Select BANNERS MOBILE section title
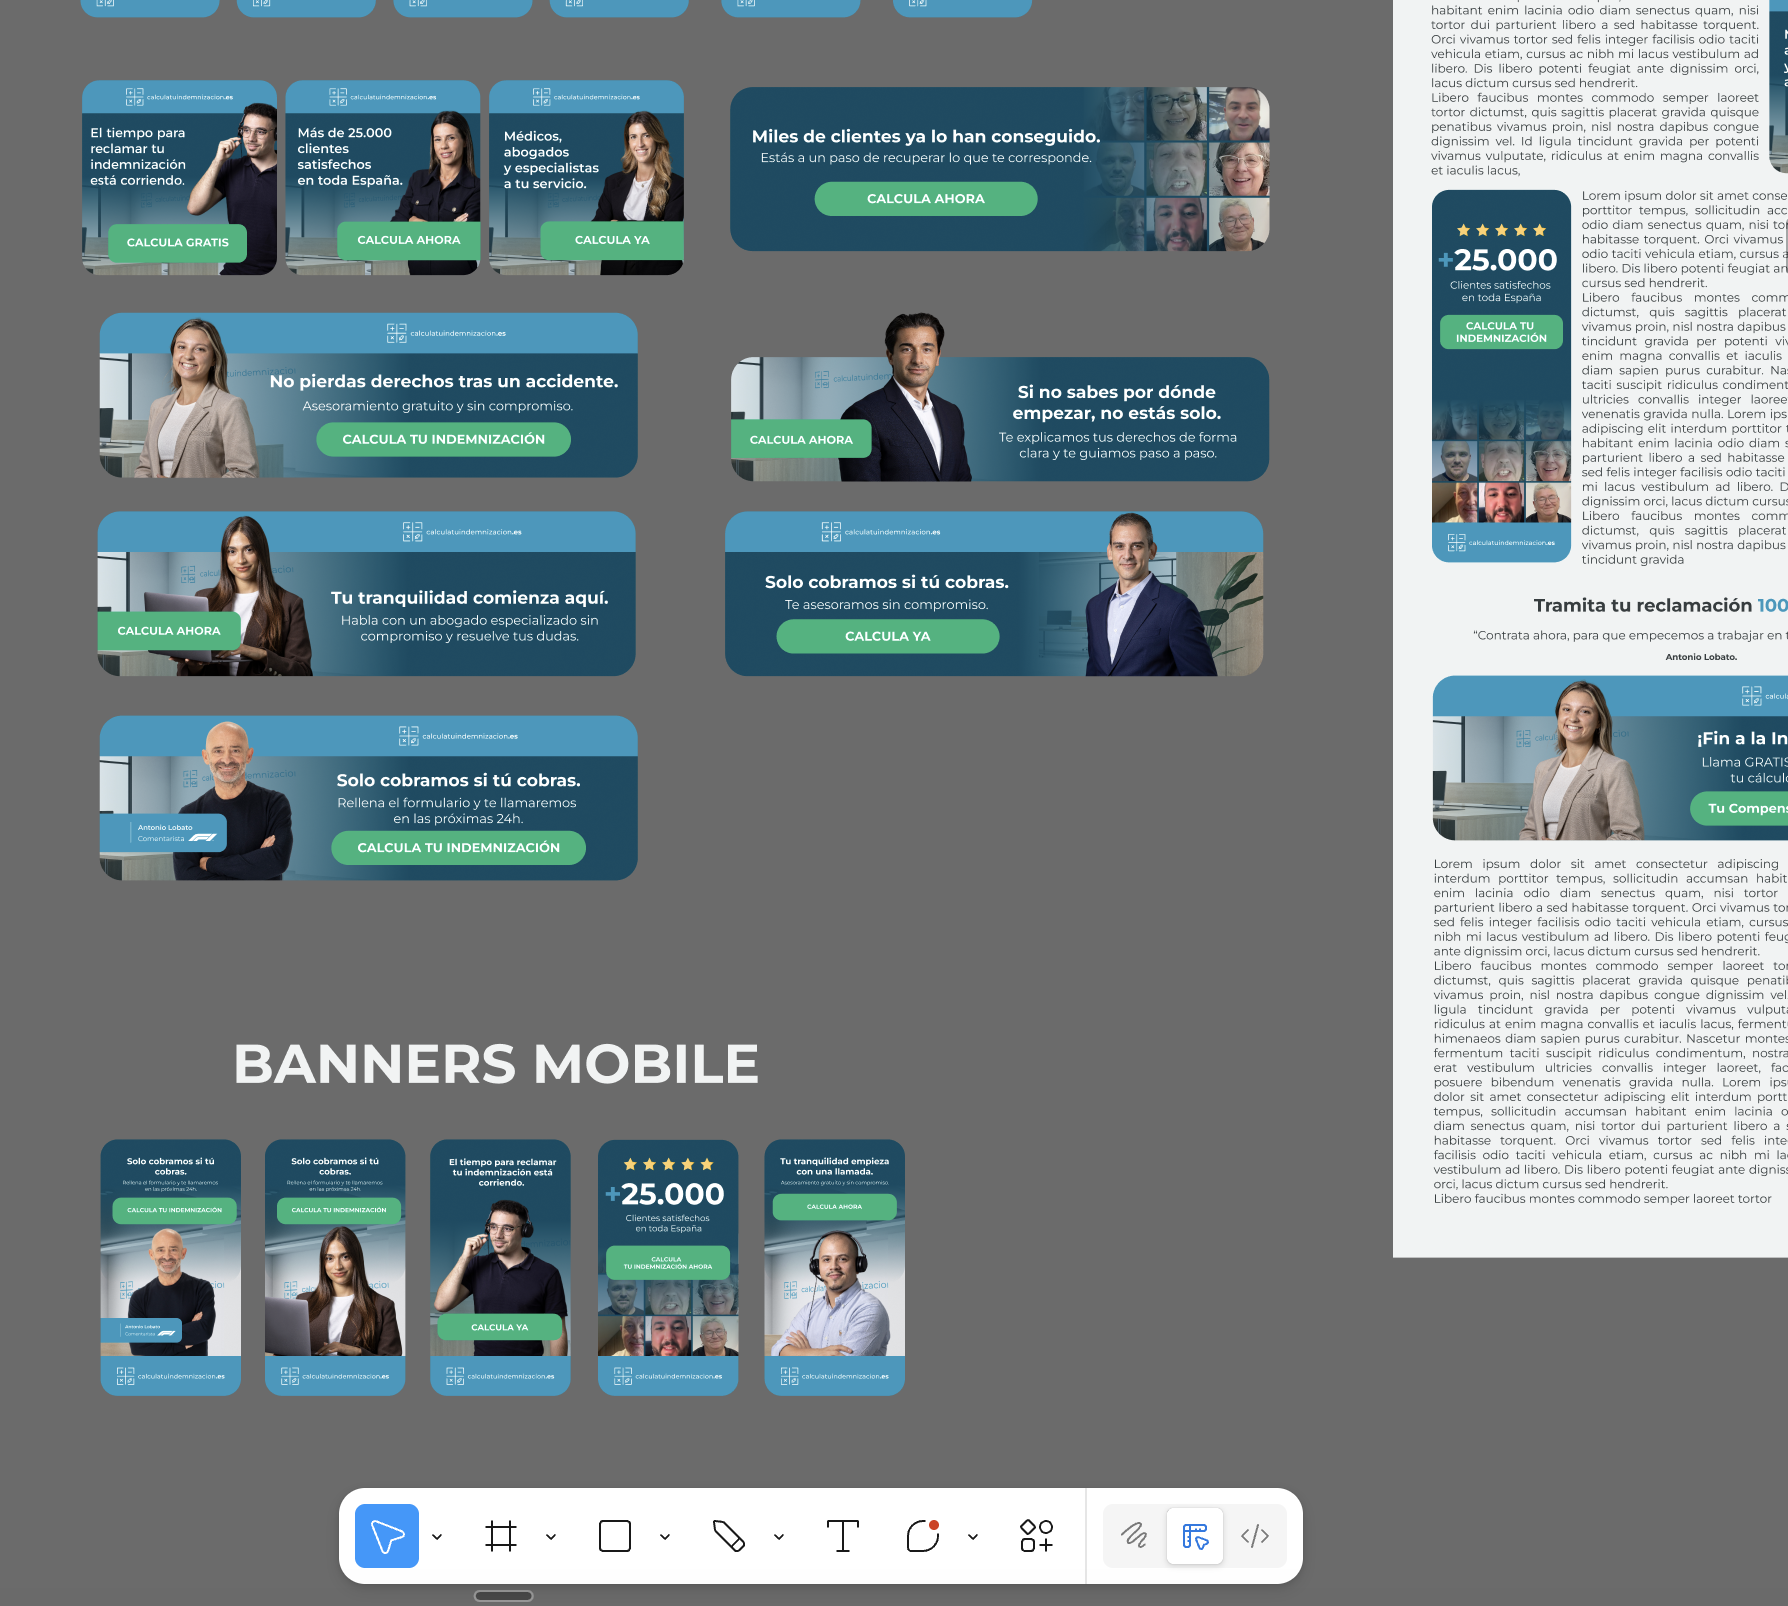 click(496, 1064)
